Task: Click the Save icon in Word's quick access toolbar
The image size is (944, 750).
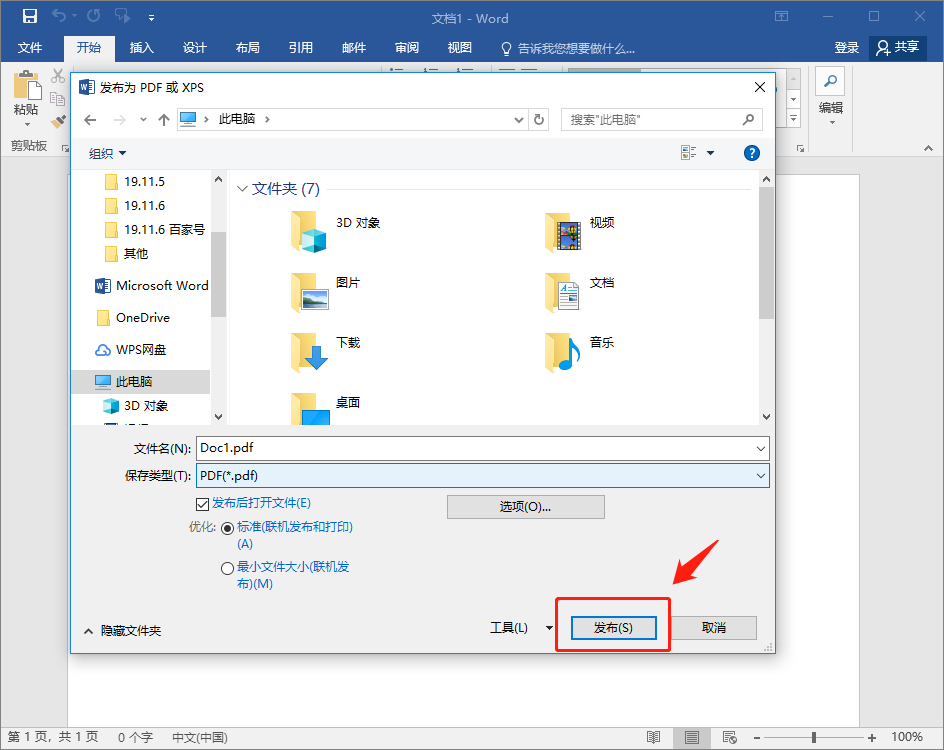Action: [30, 16]
